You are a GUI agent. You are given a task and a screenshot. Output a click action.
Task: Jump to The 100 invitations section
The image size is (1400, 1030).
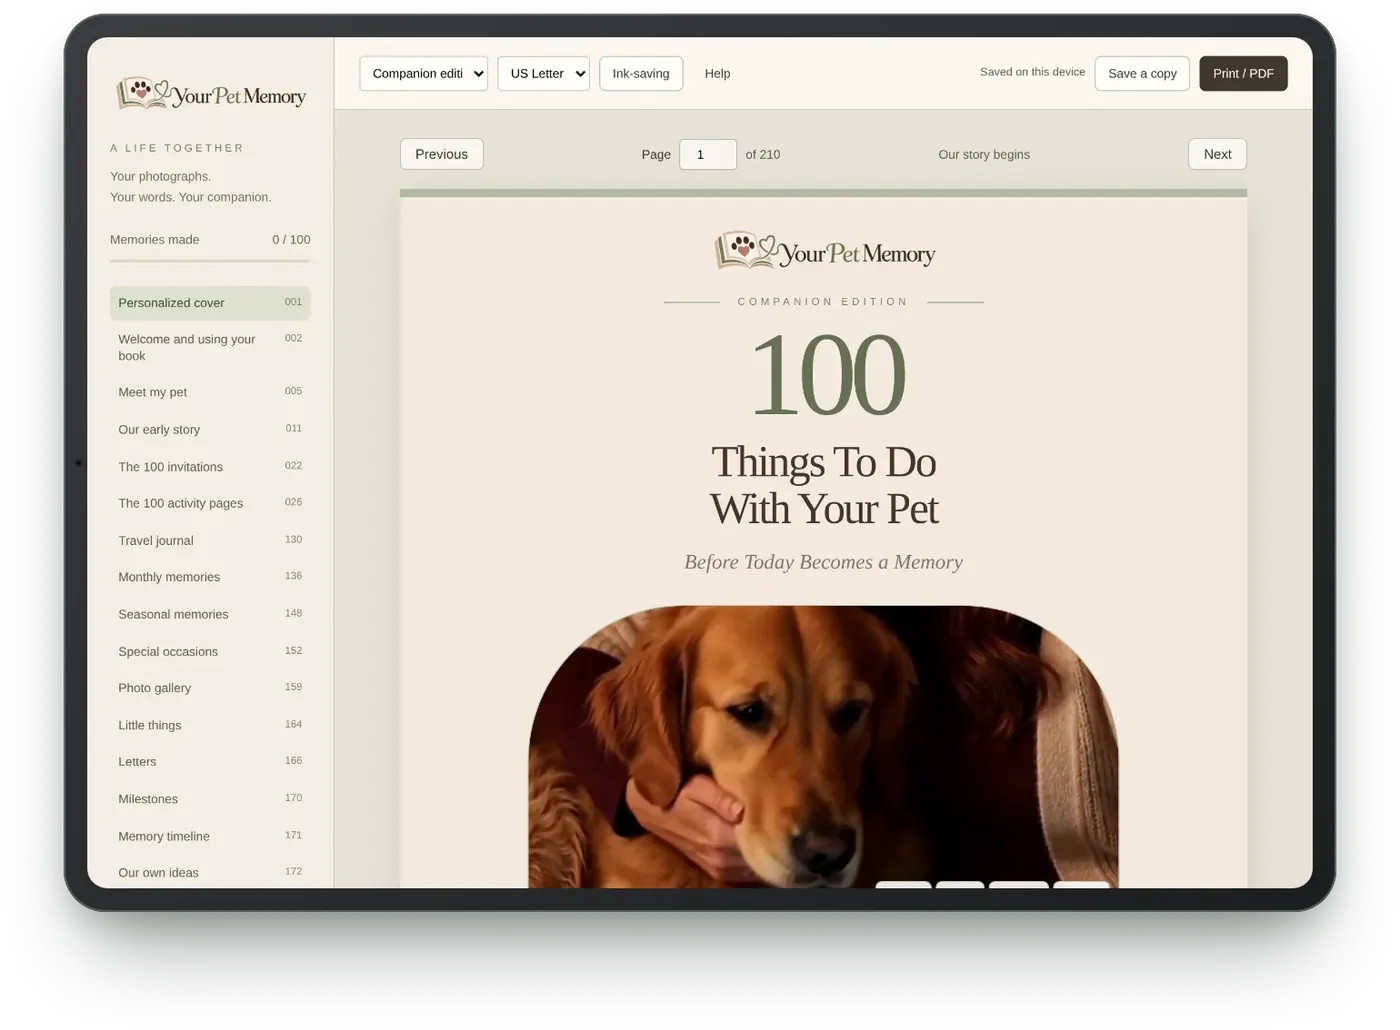[210, 466]
